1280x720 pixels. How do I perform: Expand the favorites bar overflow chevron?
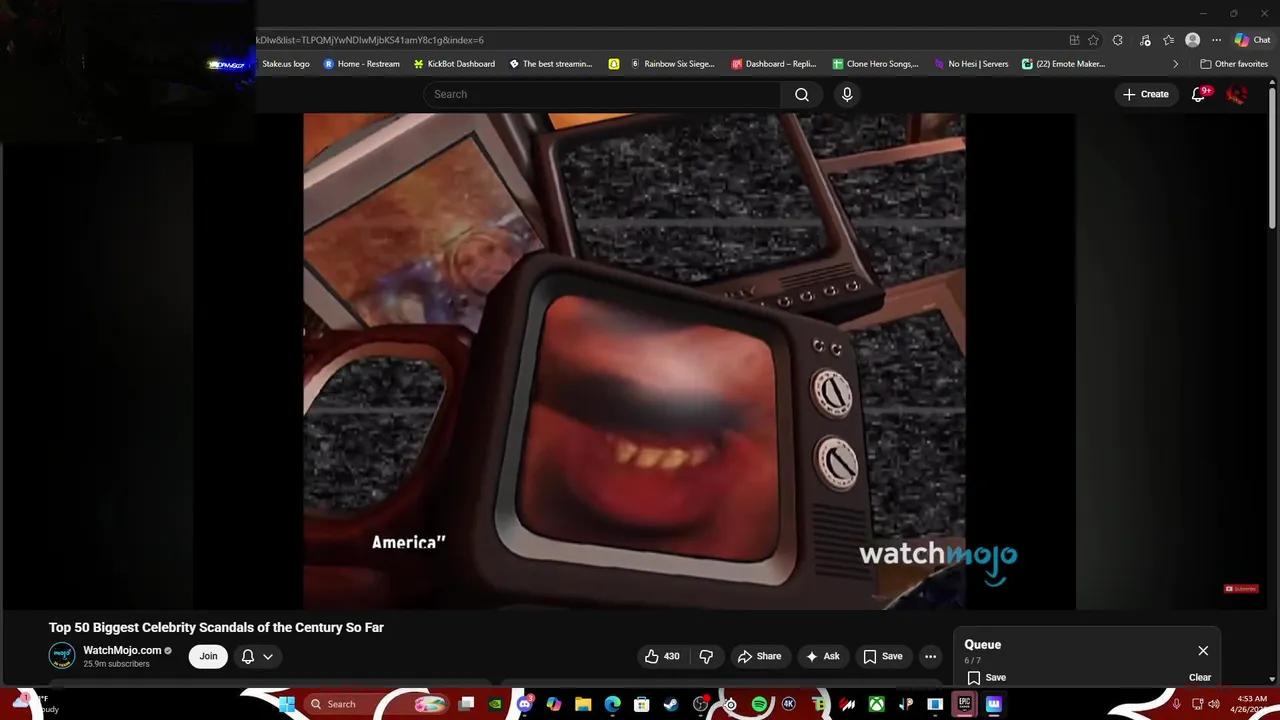pos(1175,64)
